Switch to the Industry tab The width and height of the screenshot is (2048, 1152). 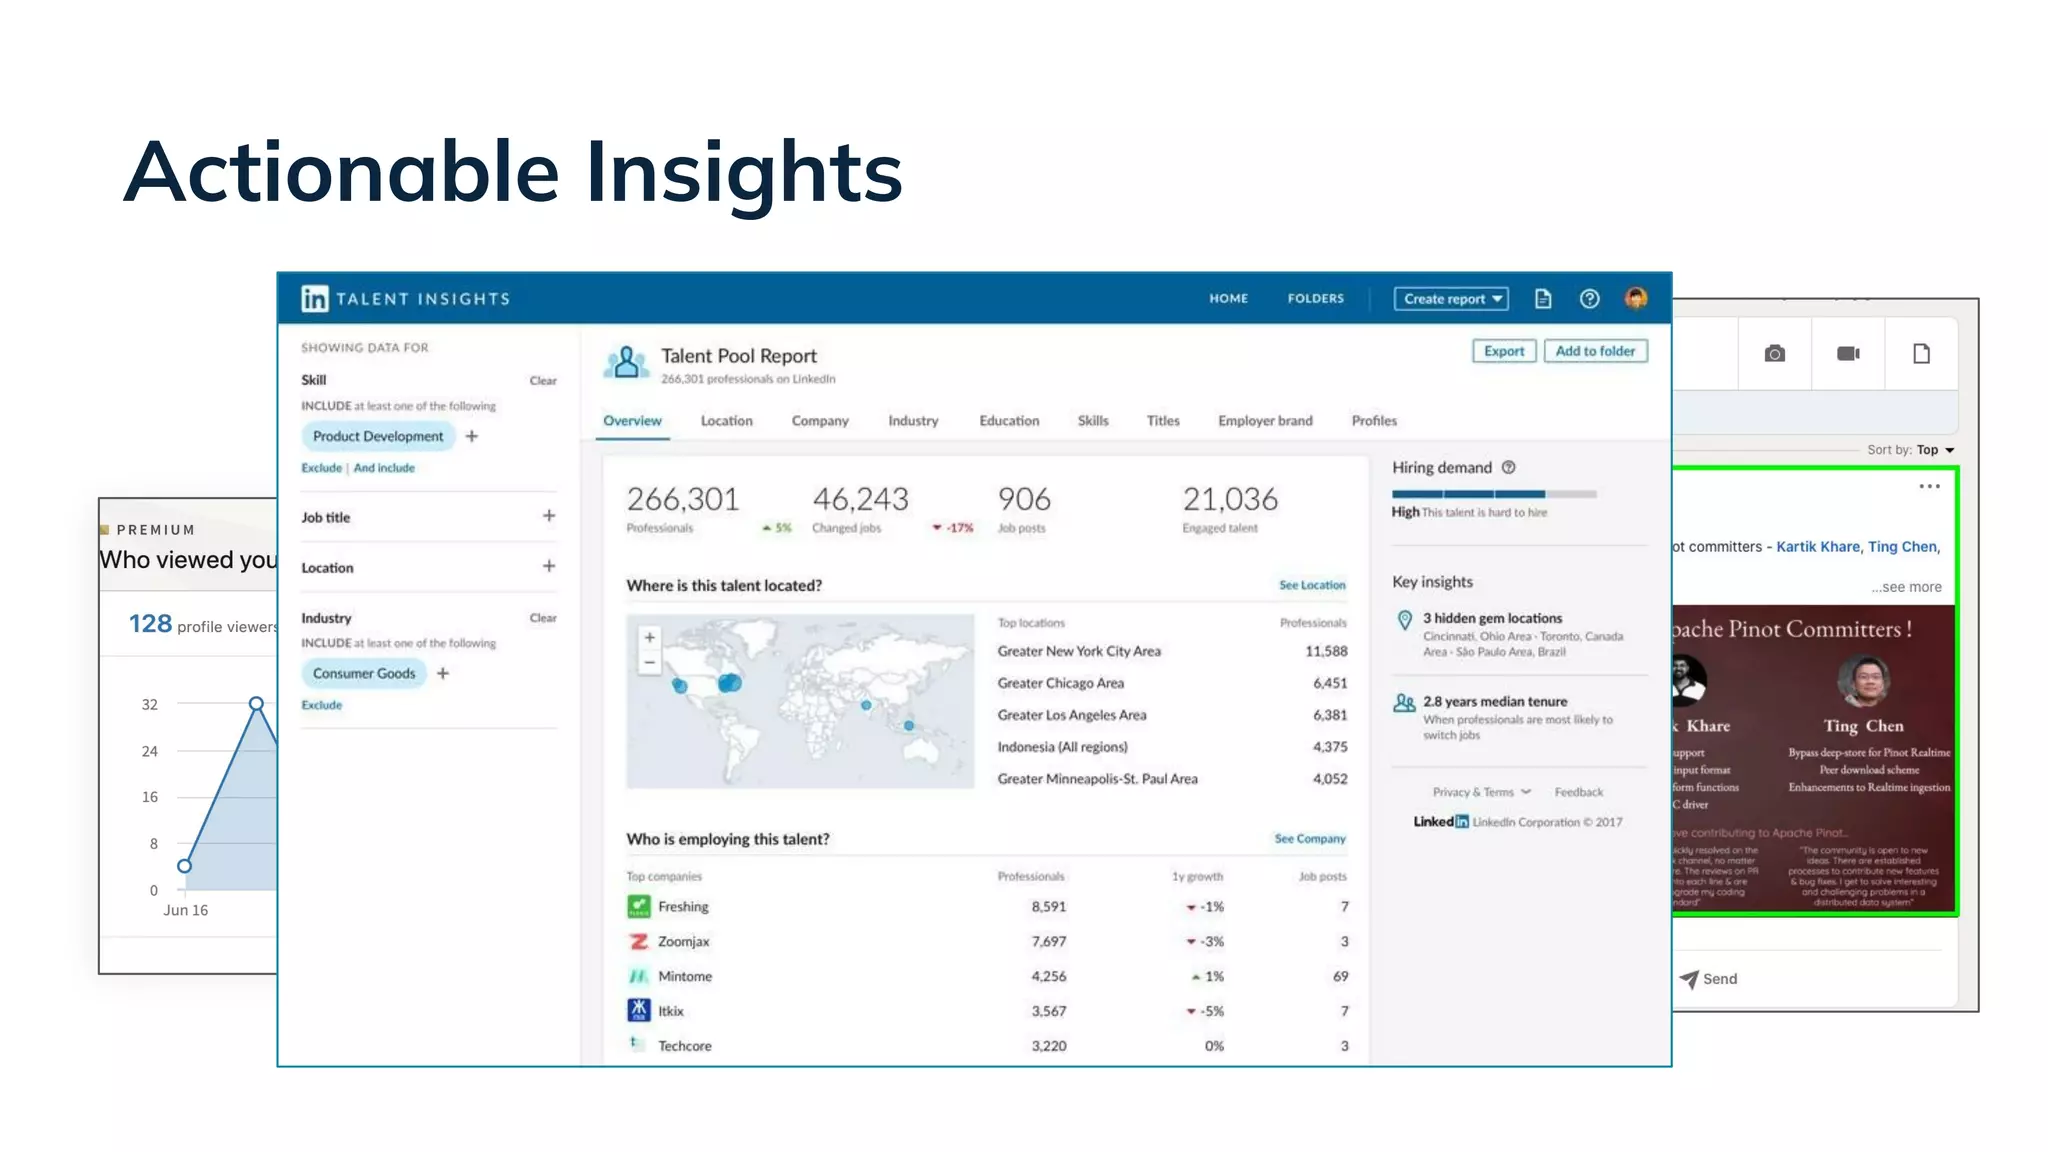[913, 421]
